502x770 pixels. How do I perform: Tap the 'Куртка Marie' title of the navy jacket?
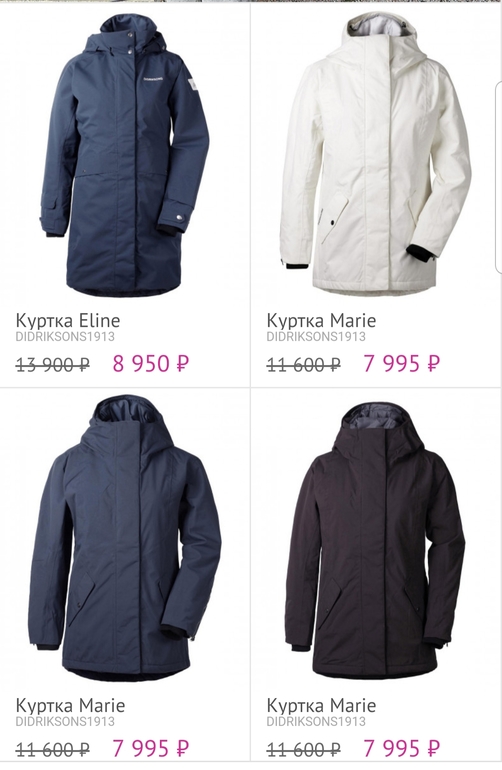(70, 706)
